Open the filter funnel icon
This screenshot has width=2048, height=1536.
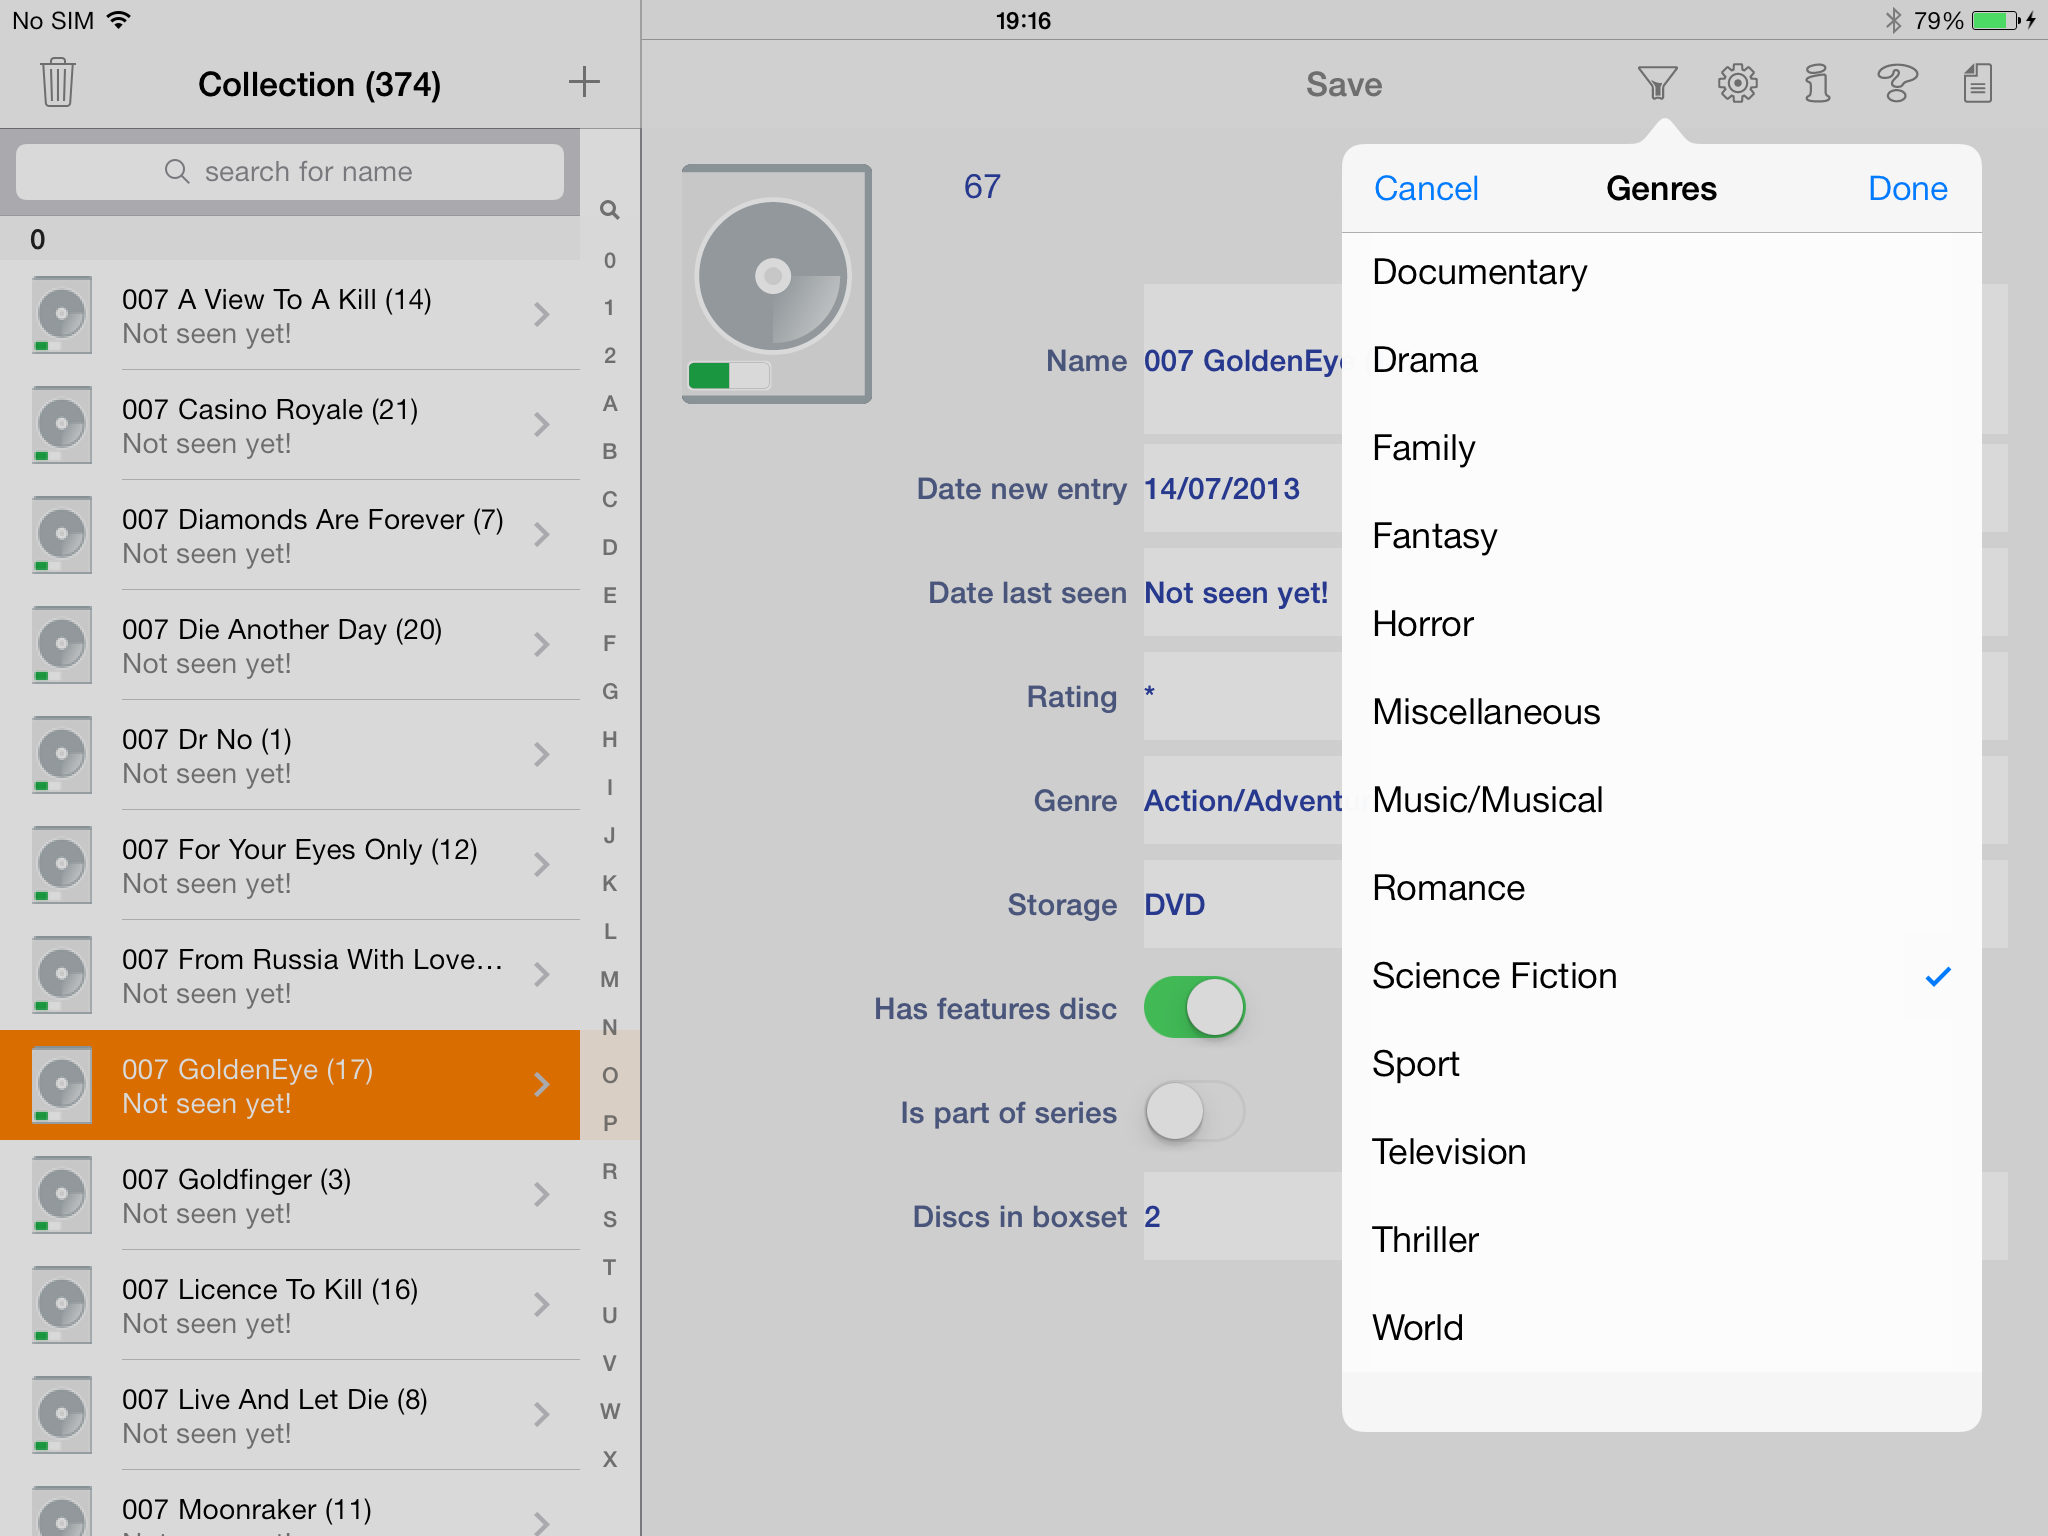click(1656, 83)
